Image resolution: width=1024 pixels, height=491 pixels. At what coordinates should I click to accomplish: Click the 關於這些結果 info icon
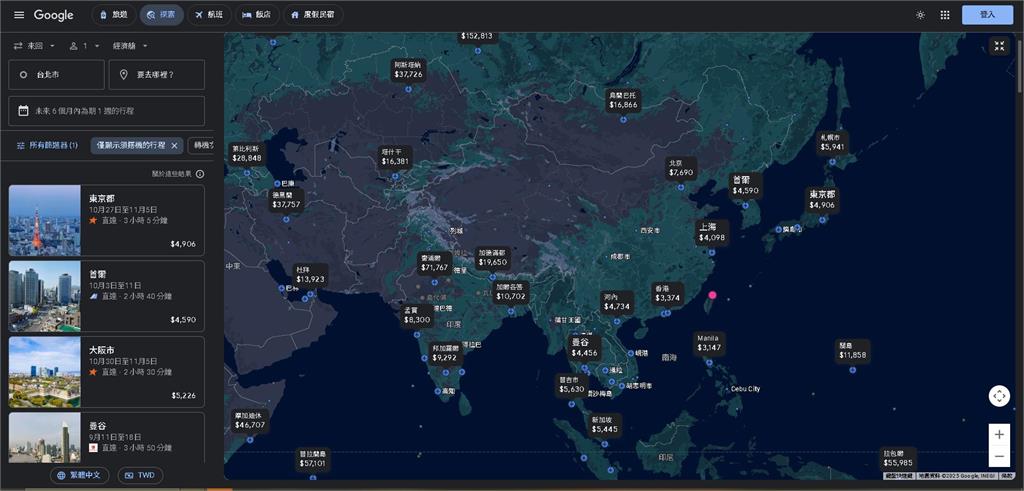[200, 174]
